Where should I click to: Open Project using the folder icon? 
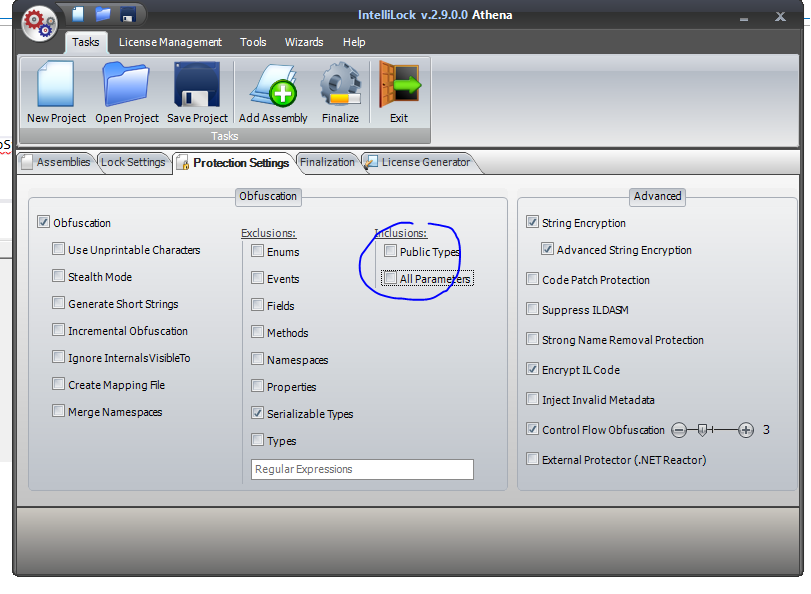tap(127, 92)
